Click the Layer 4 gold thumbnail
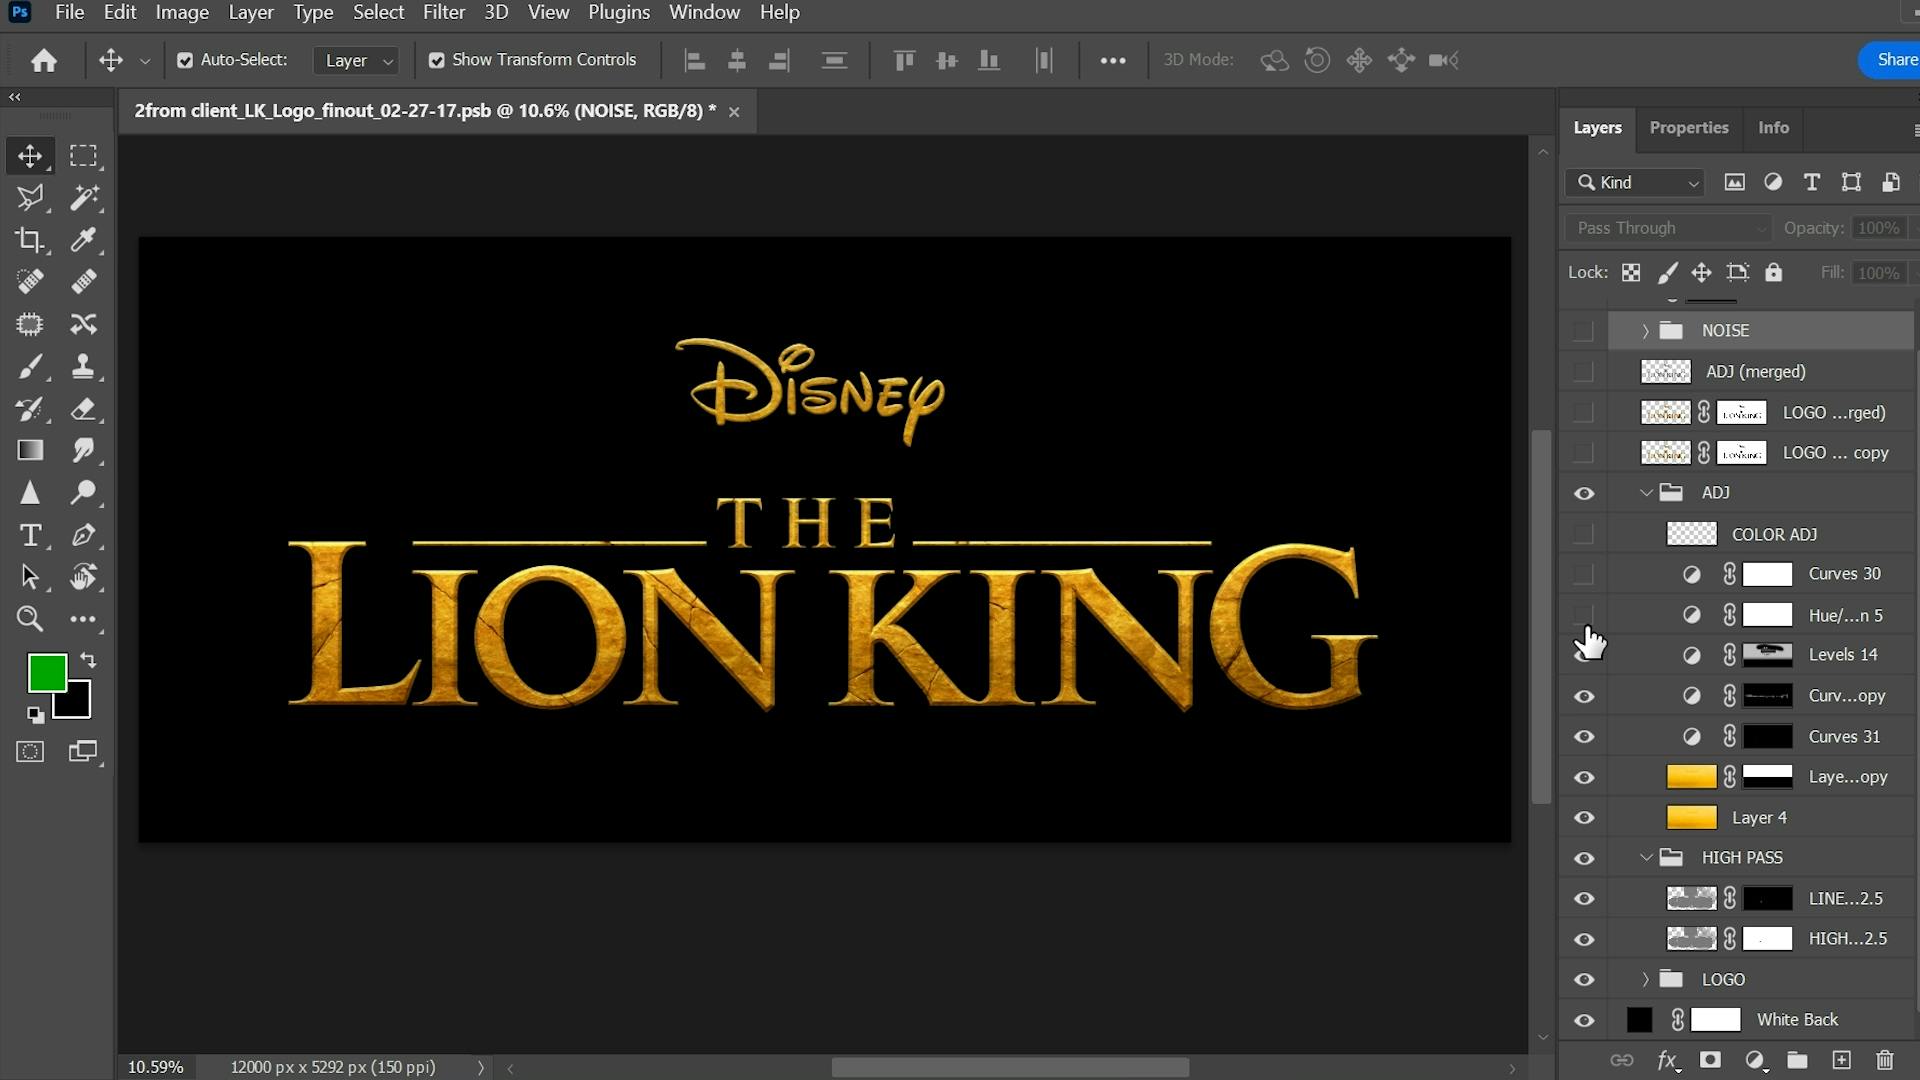1920x1080 pixels. click(x=1691, y=818)
